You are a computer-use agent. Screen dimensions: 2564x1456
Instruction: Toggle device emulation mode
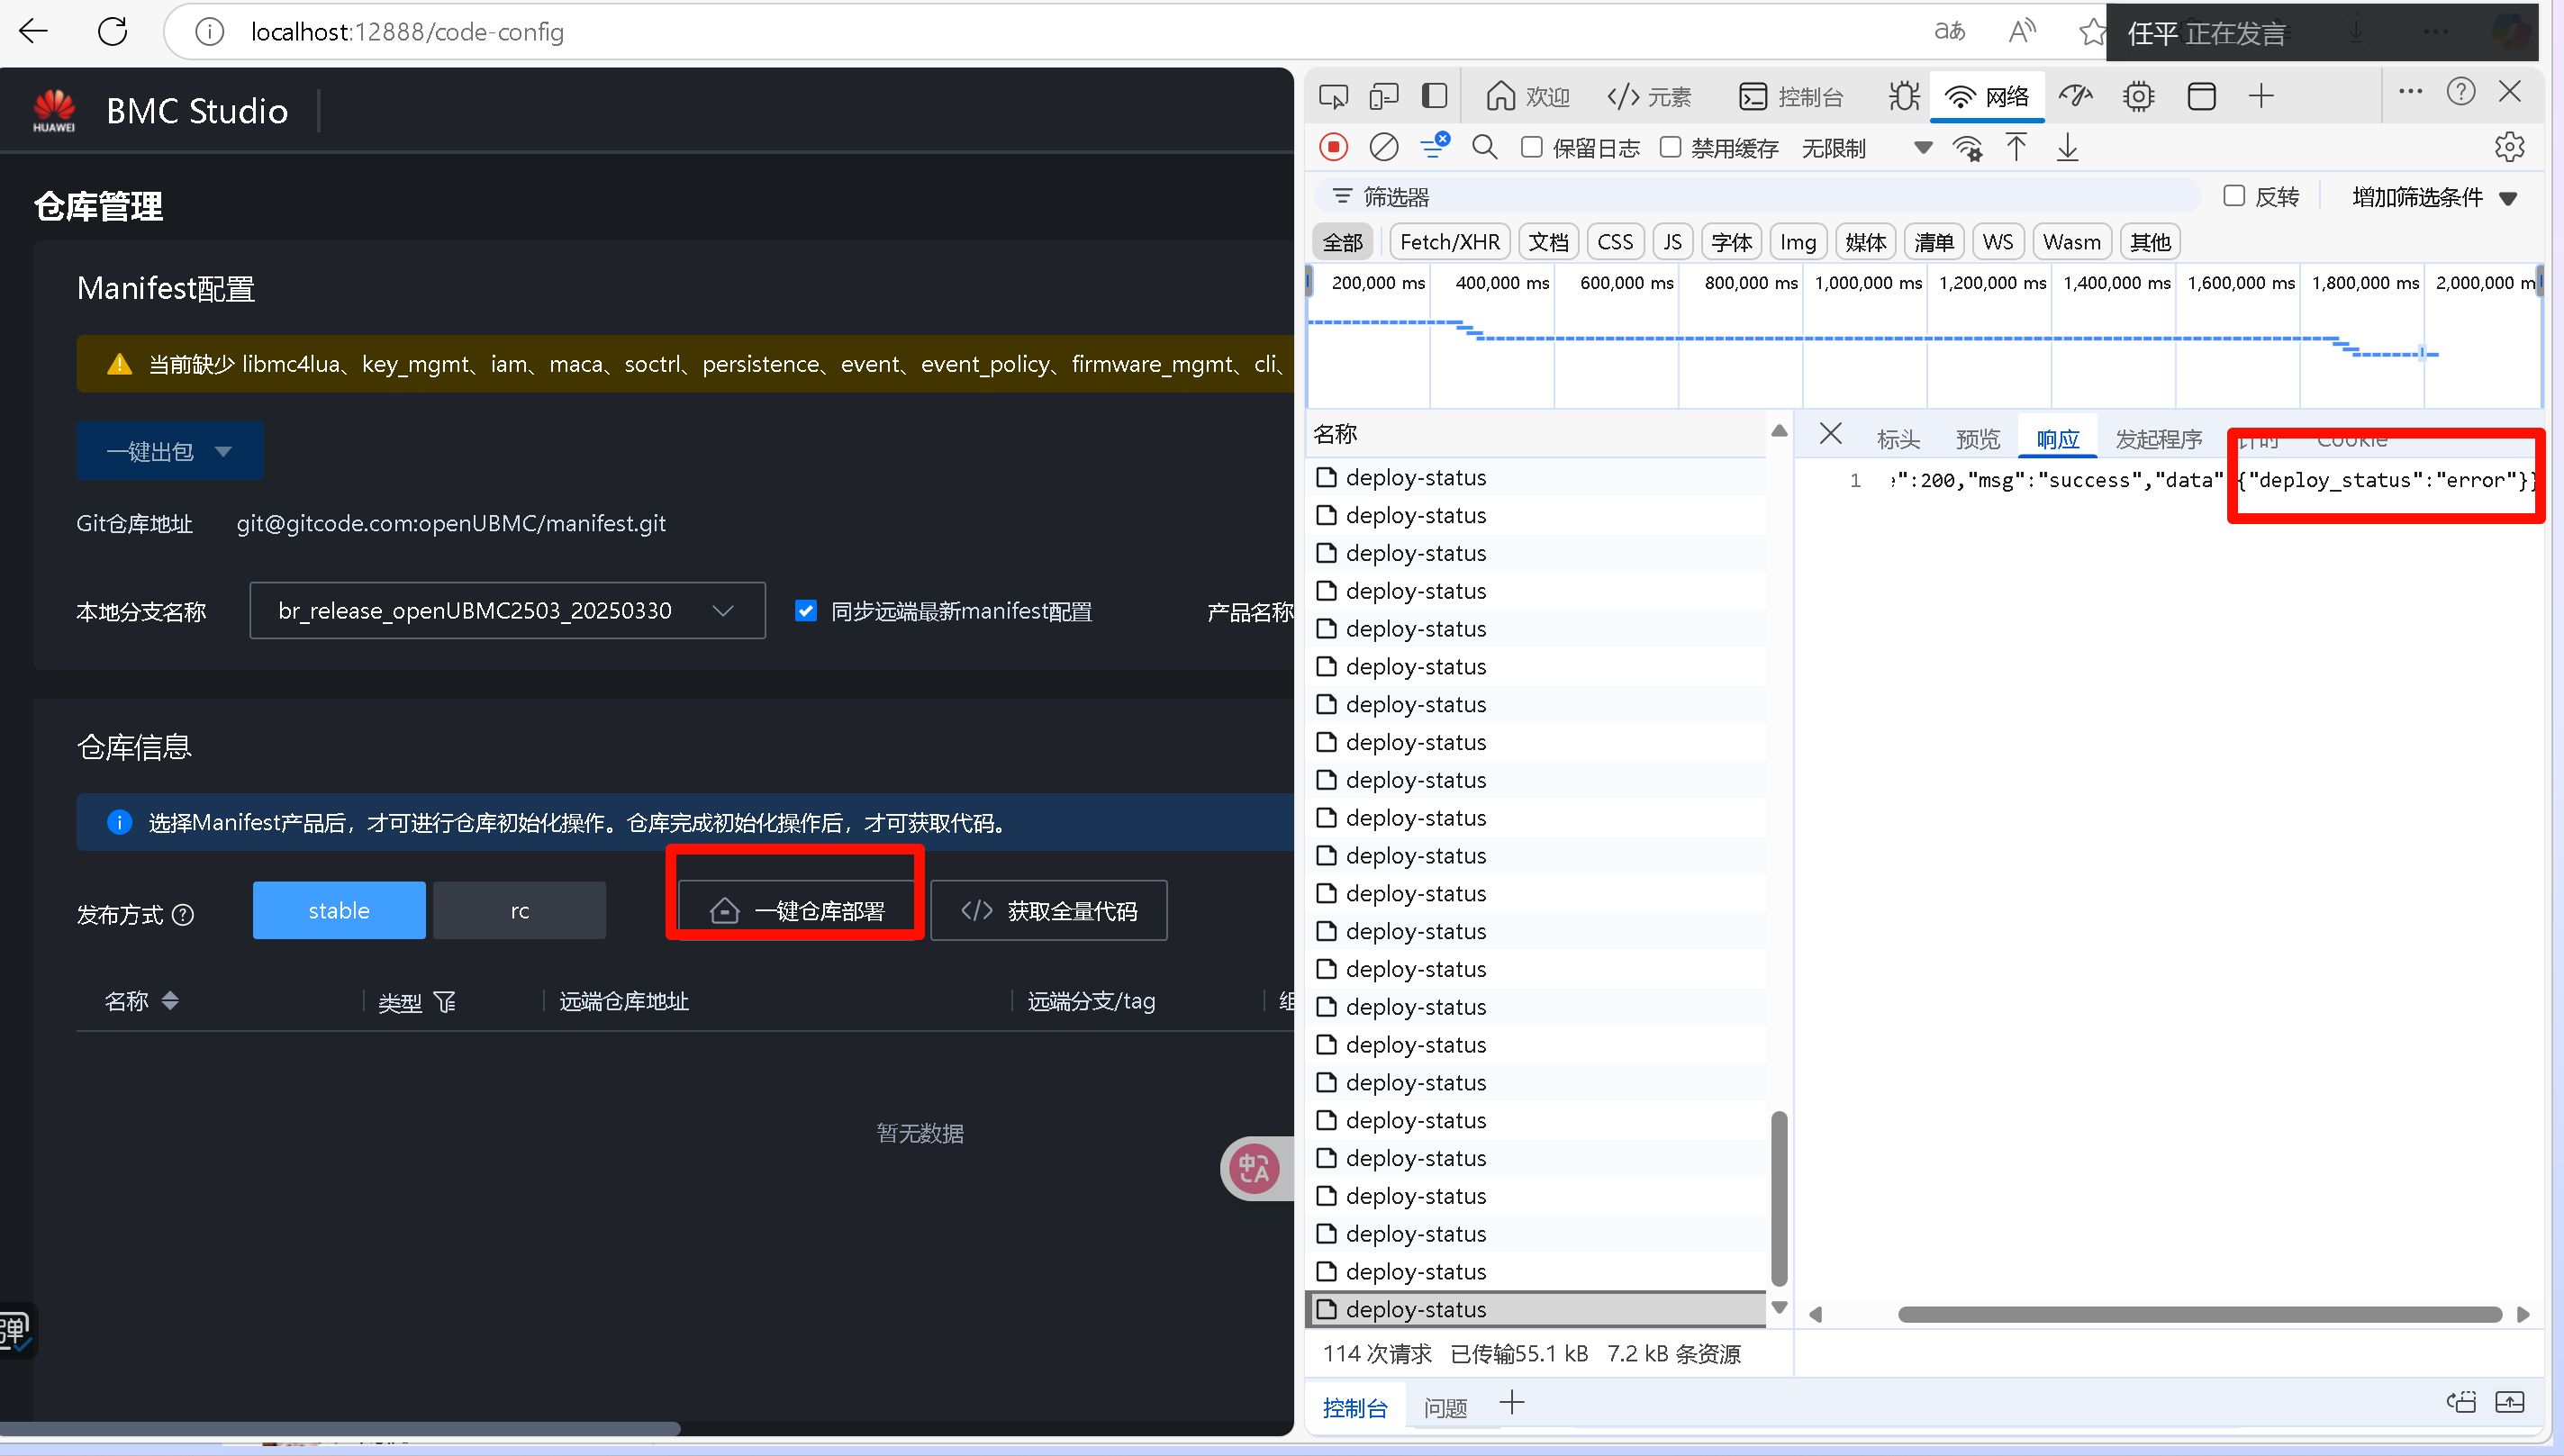(1383, 95)
